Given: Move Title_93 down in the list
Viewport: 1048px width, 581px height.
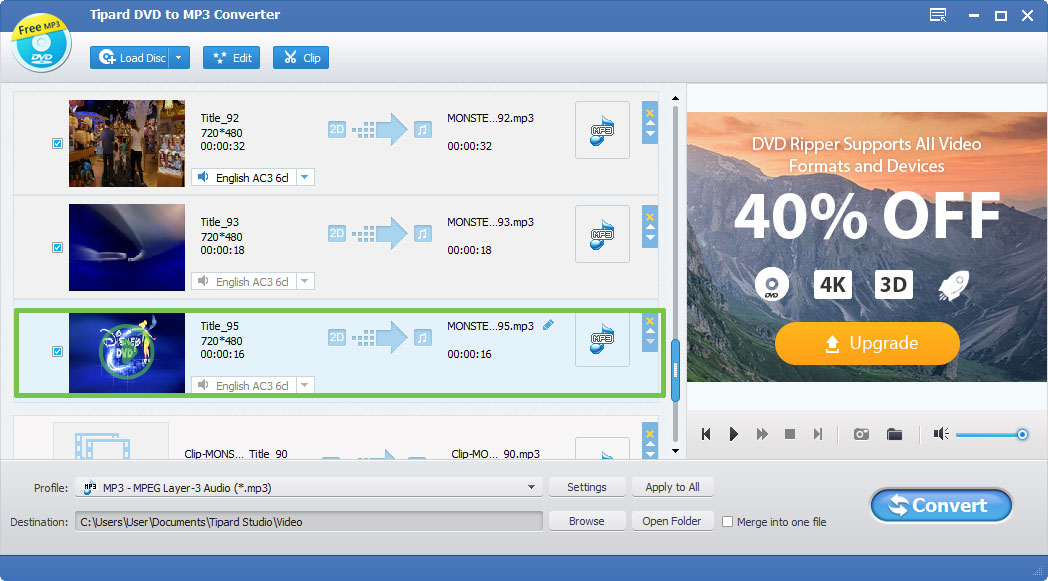Looking at the screenshot, I should (x=650, y=238).
